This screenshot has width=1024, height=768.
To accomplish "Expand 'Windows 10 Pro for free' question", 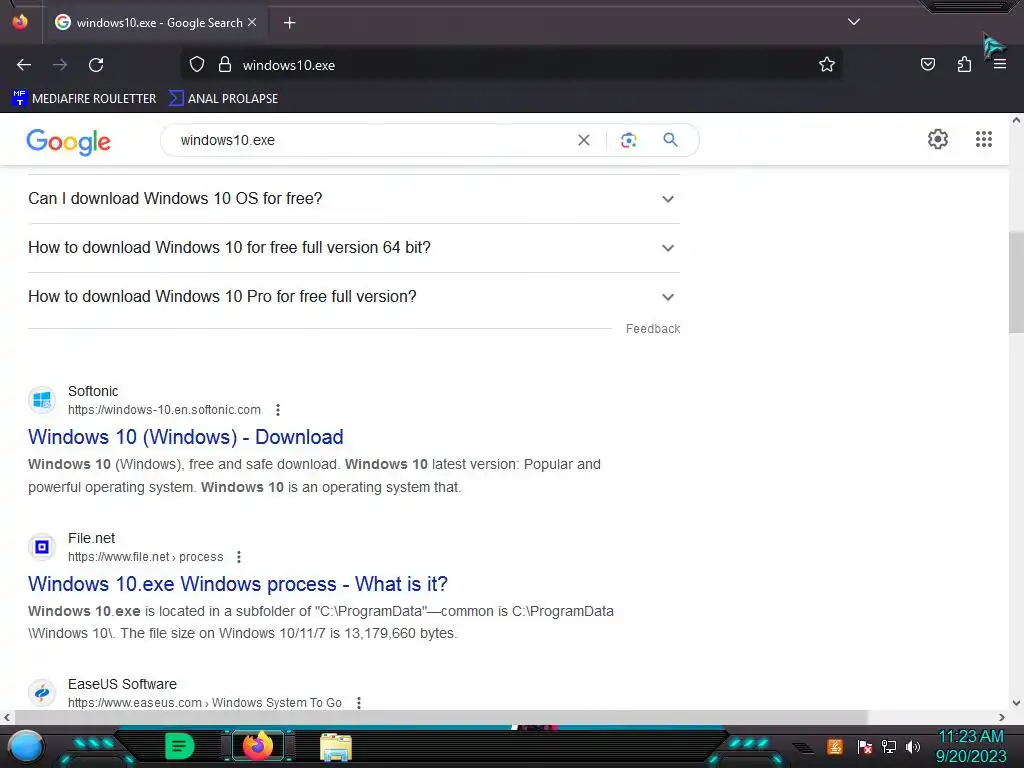I will click(x=353, y=296).
